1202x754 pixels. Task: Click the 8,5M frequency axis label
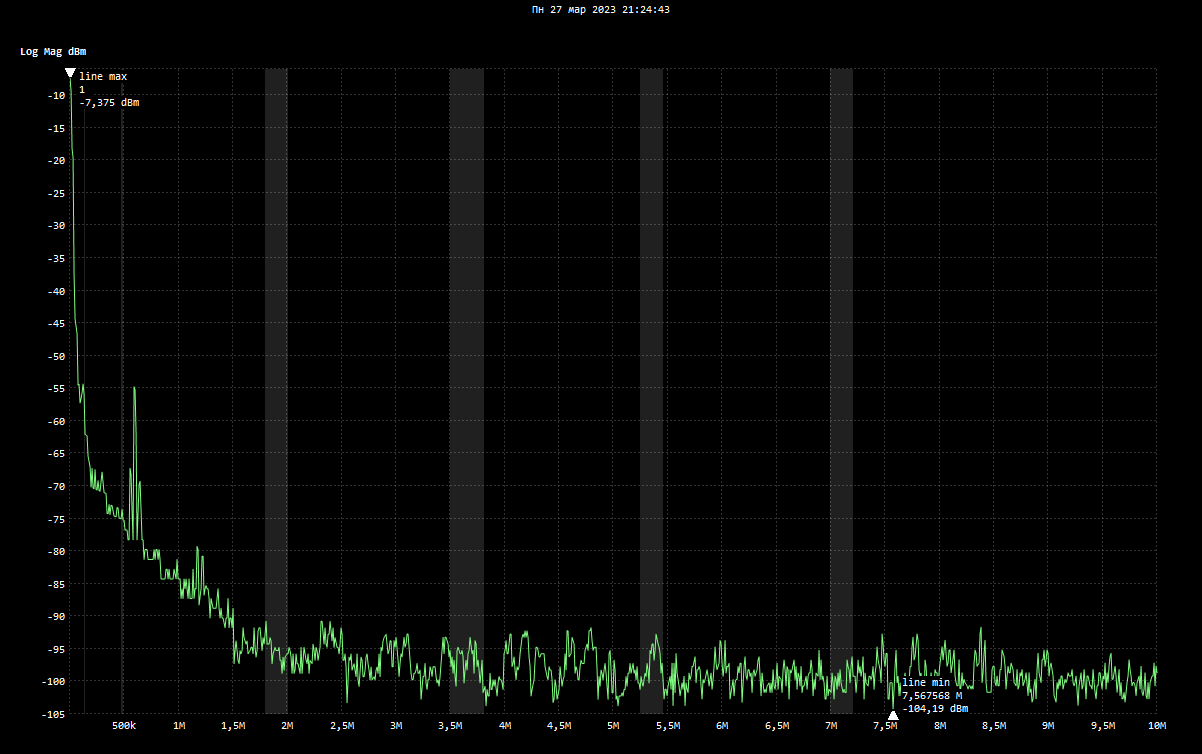pyautogui.click(x=993, y=725)
